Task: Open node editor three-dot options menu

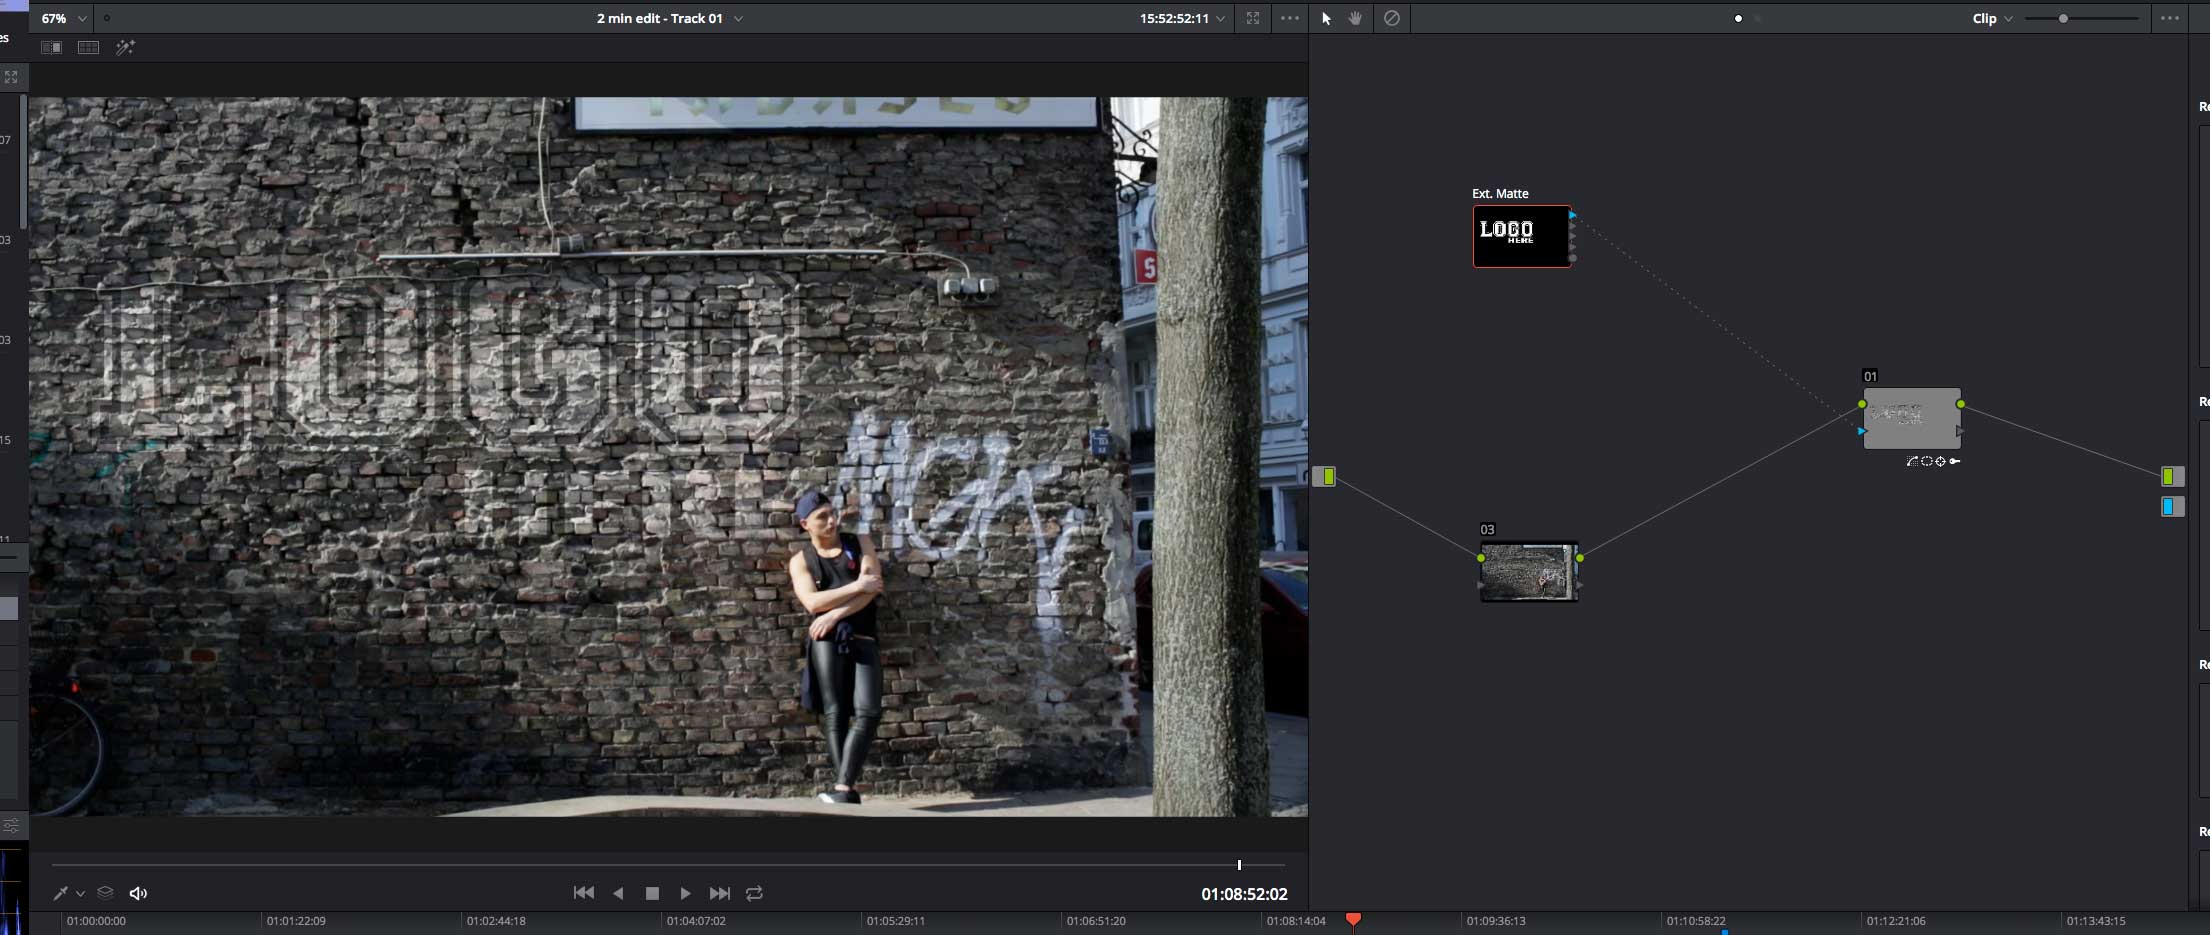Action: [x=2170, y=18]
